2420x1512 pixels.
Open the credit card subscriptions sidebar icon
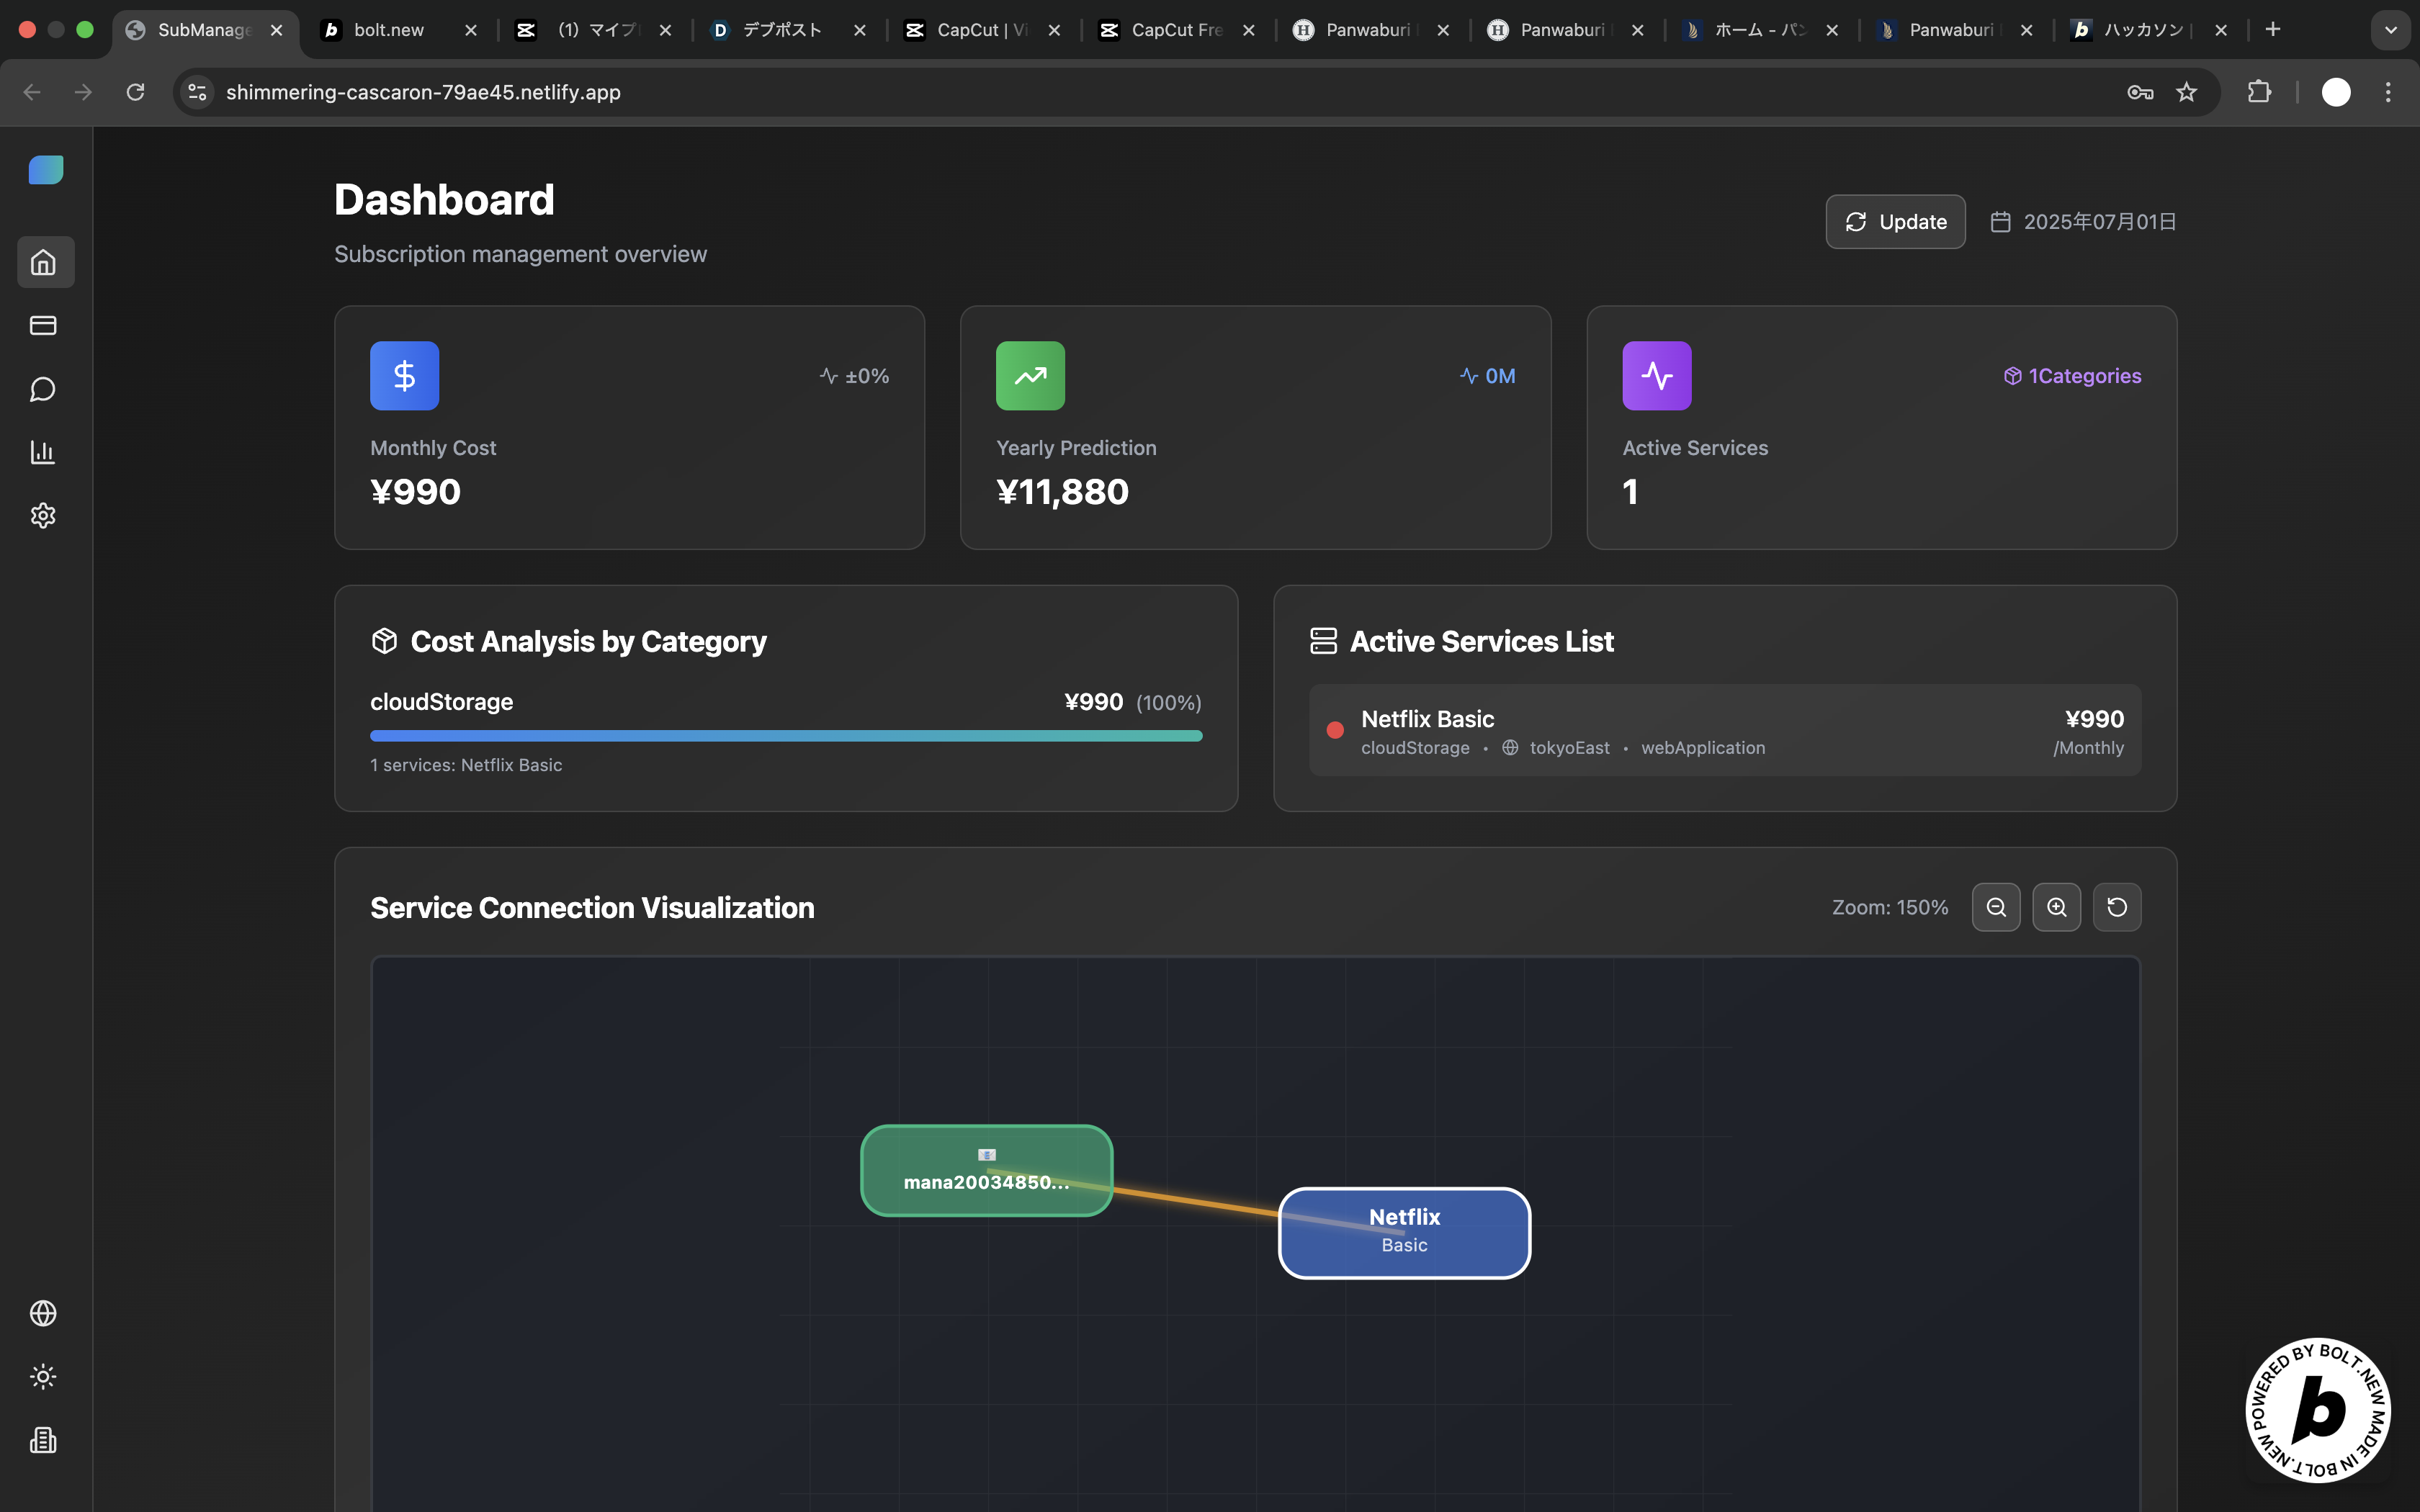coord(43,325)
